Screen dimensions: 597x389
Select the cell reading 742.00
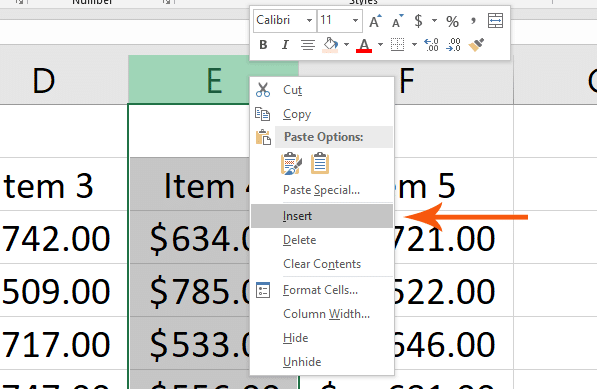pyautogui.click(x=64, y=238)
